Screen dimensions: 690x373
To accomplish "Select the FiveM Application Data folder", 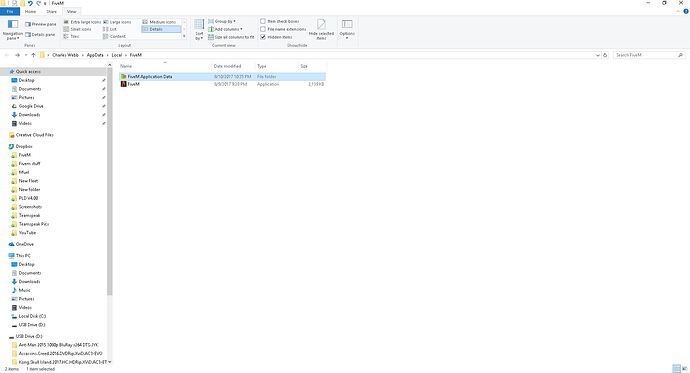I will tap(222, 77).
